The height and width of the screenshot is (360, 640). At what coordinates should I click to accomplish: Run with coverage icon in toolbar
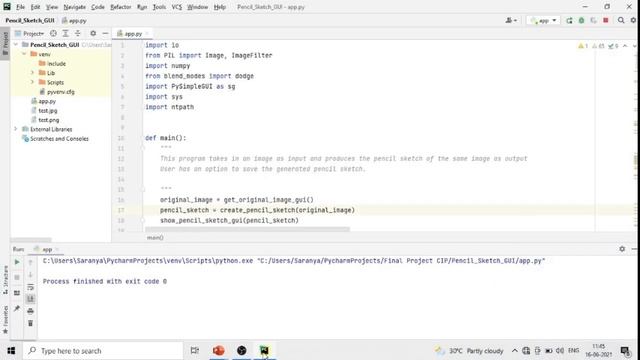pos(593,20)
